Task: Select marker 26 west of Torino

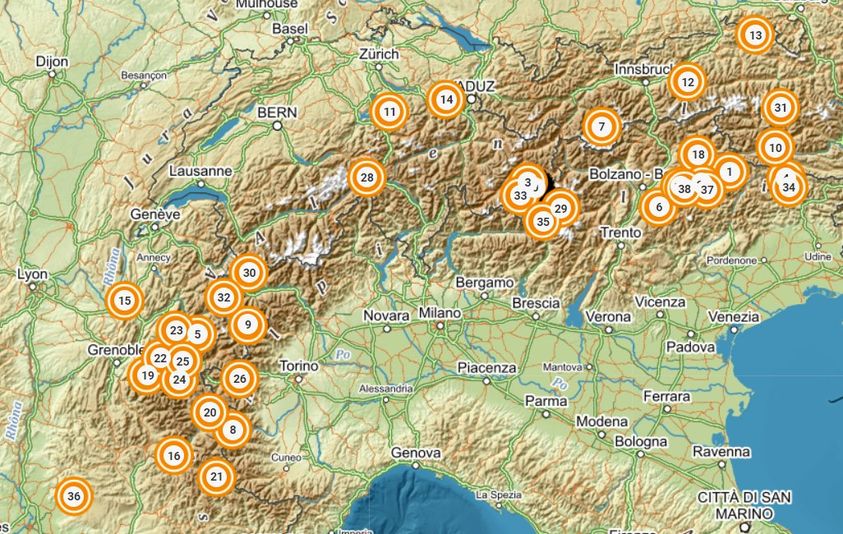Action: 240,379
